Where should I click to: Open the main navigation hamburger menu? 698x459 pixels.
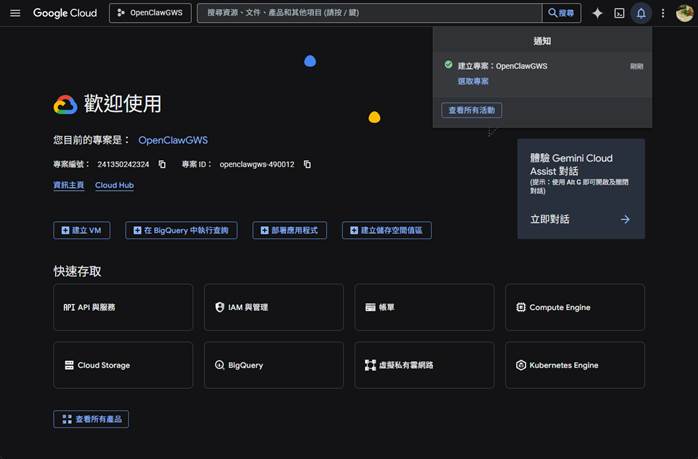15,13
